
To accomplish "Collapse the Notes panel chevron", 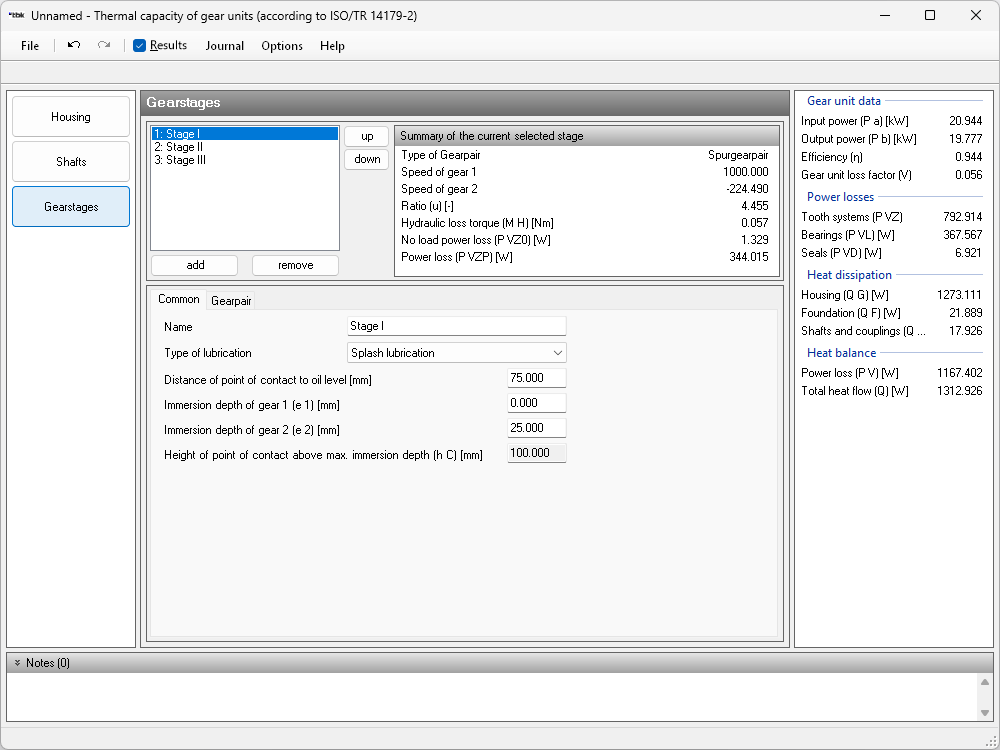I will coord(17,663).
